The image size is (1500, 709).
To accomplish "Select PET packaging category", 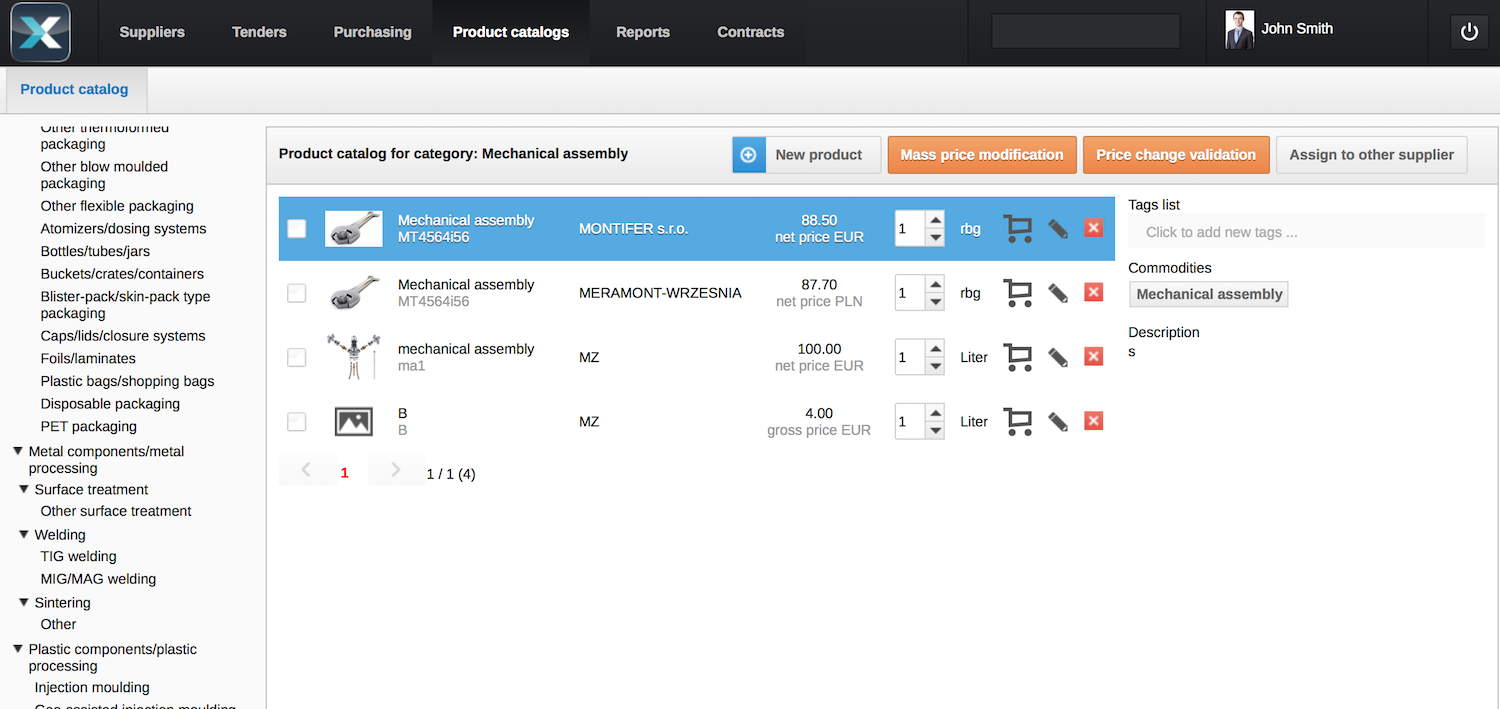I will [88, 427].
